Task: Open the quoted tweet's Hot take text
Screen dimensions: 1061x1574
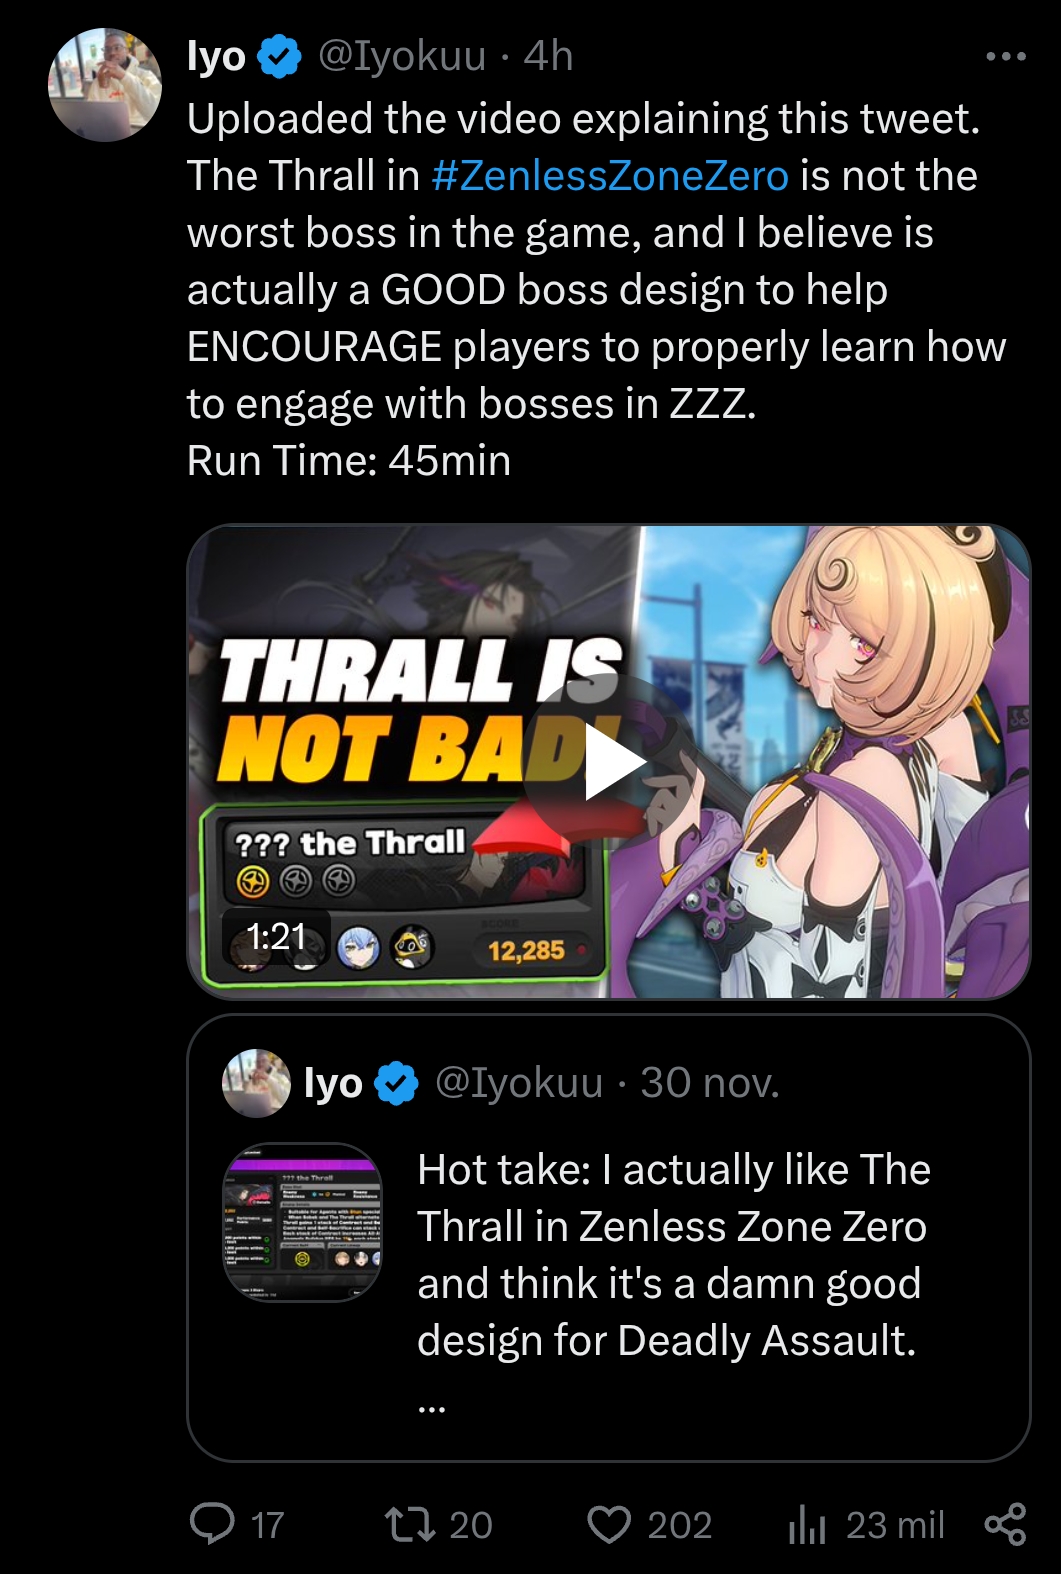Action: point(674,1255)
